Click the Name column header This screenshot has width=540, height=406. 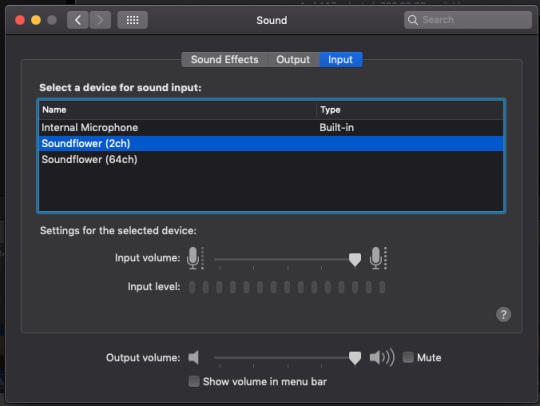pos(177,110)
